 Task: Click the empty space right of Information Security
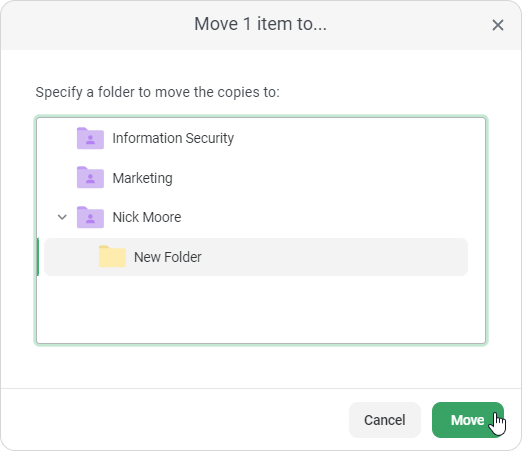pyautogui.click(x=358, y=138)
